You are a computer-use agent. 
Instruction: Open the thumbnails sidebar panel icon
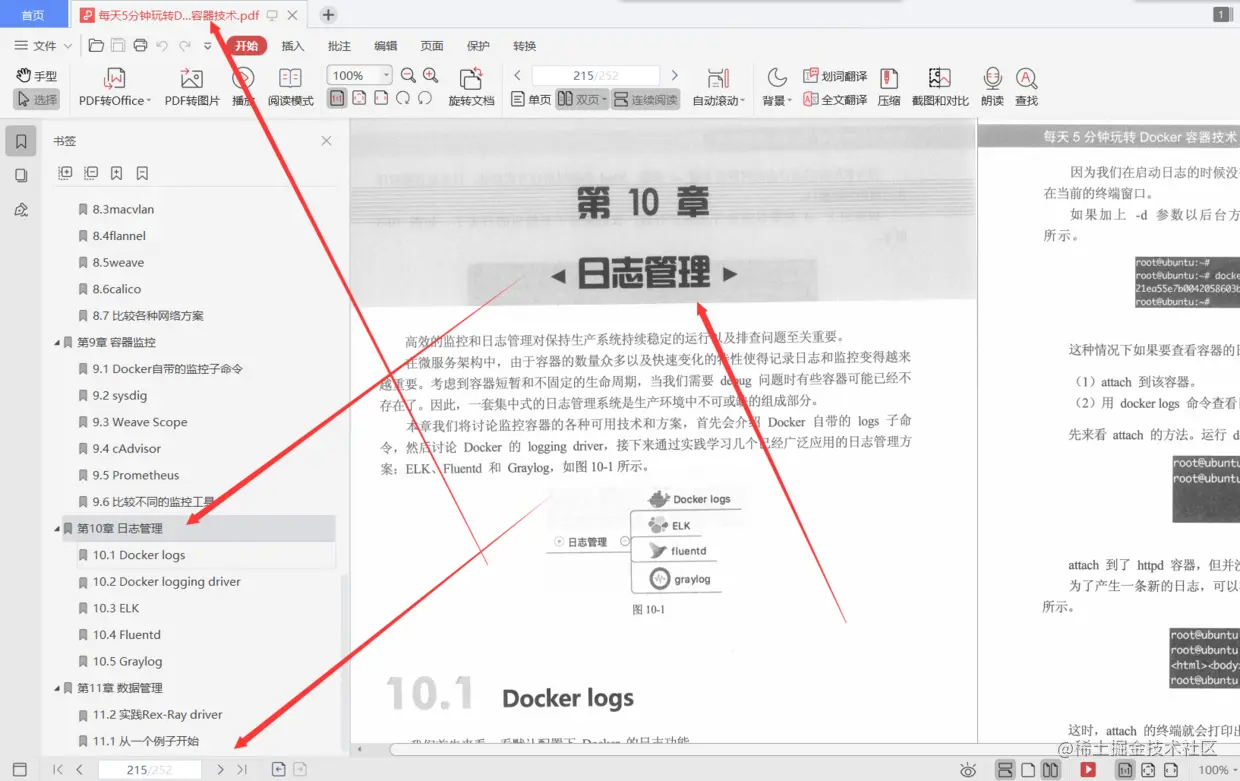(x=21, y=175)
